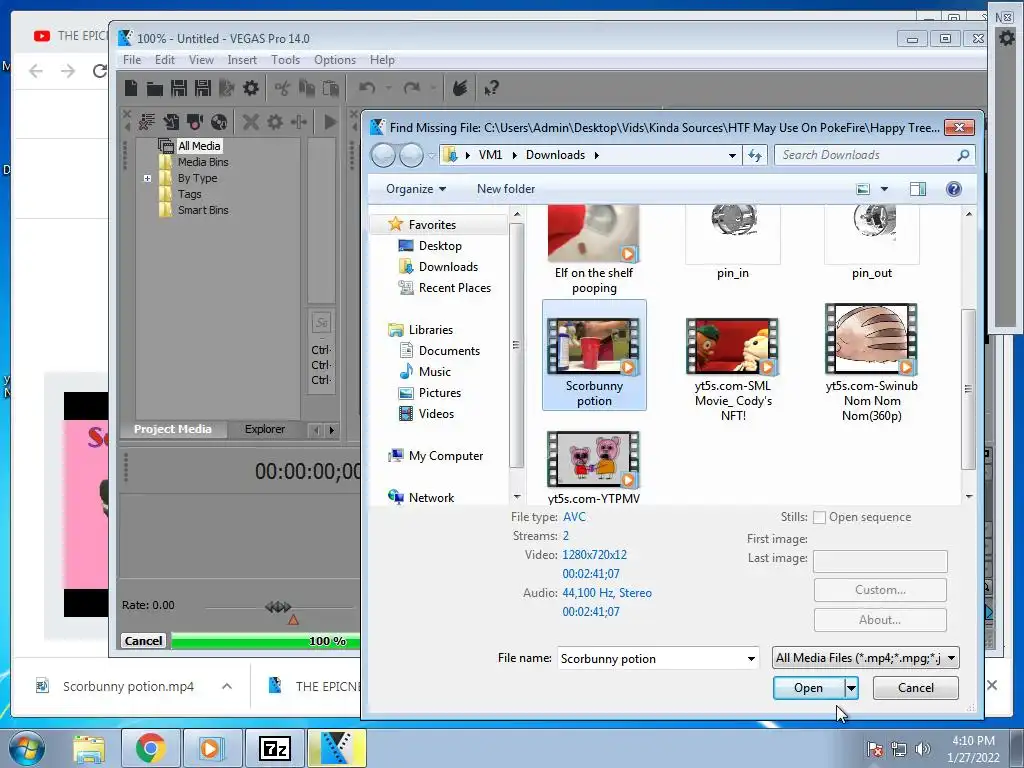This screenshot has width=1024, height=768.
Task: Click the blue Help question mark in dialog
Action: 953,189
